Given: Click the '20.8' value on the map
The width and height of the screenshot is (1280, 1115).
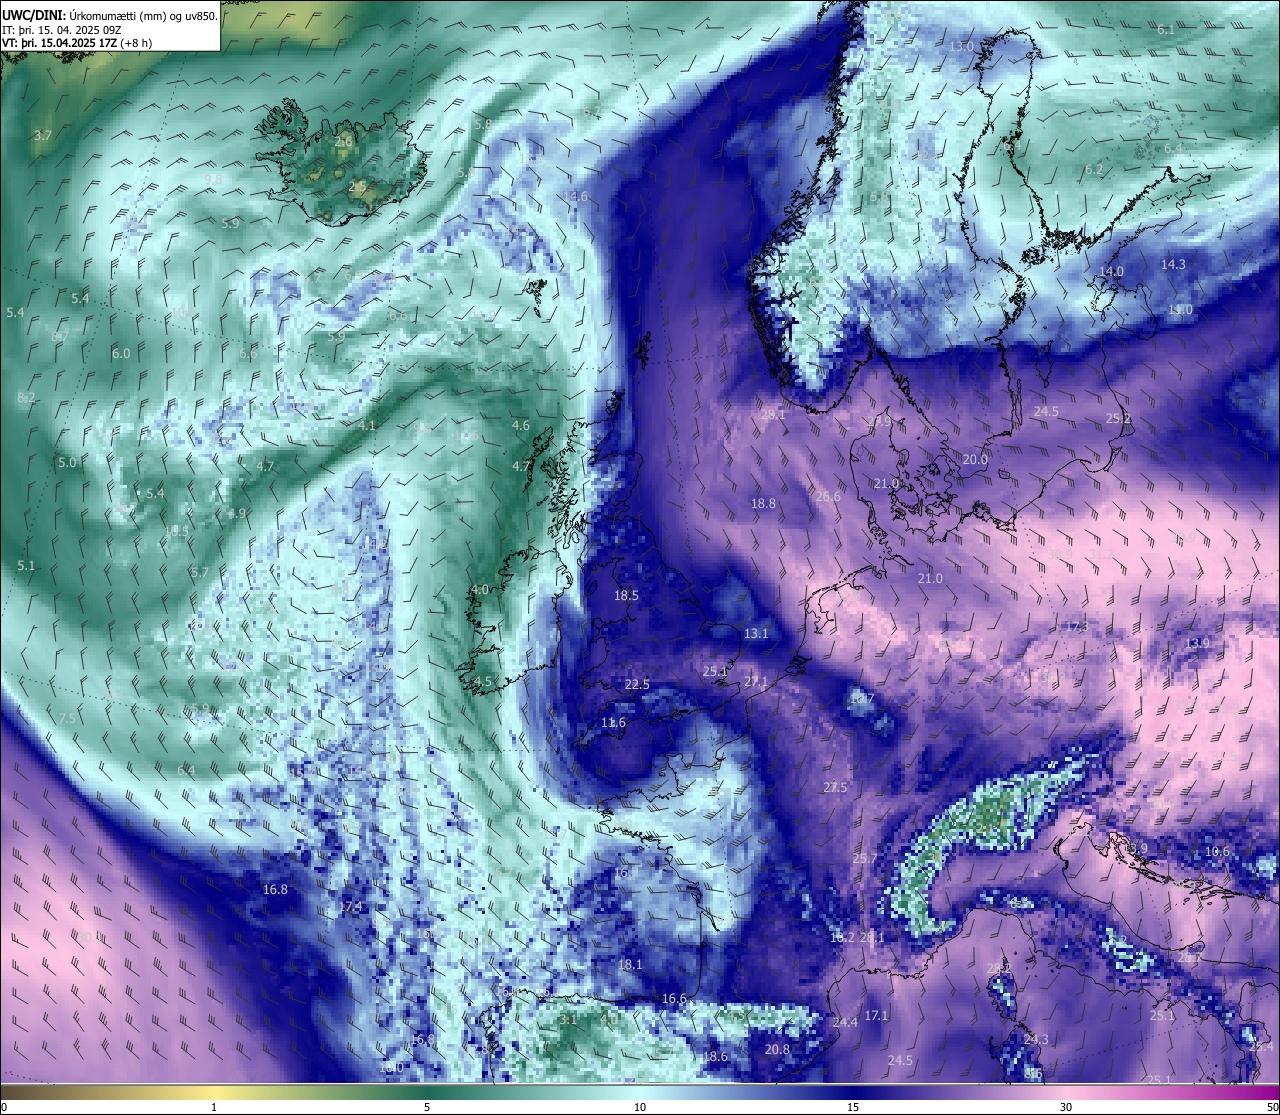Looking at the screenshot, I should 777,1050.
